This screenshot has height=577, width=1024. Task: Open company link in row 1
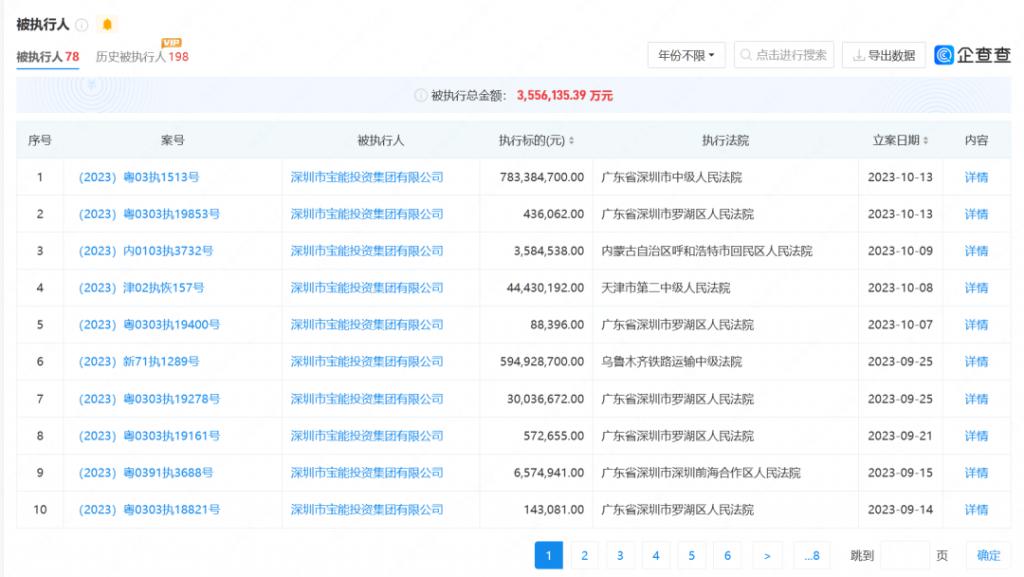367,178
